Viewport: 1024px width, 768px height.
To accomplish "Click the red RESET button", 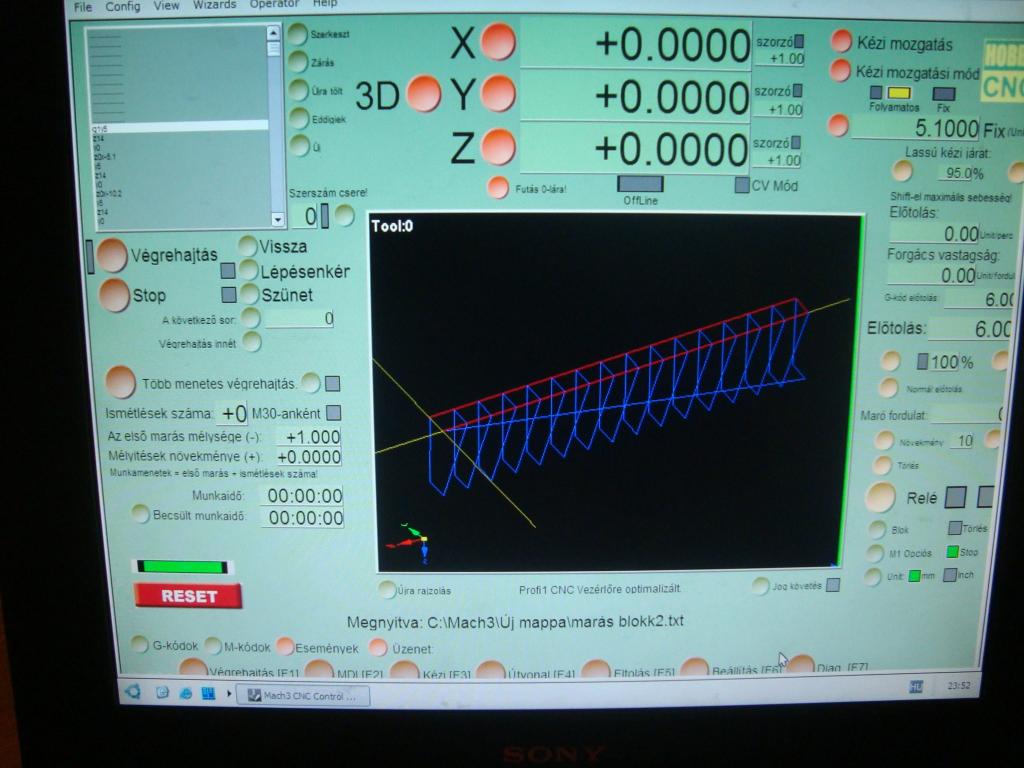I will pos(188,596).
